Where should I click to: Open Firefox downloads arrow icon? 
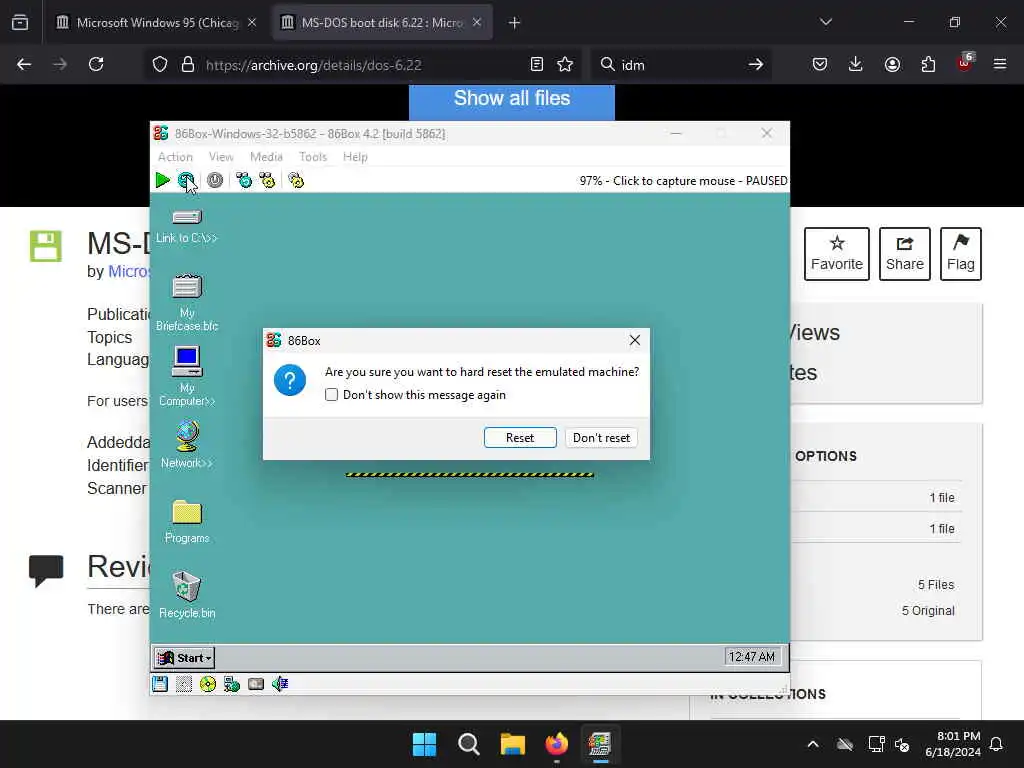click(x=856, y=64)
